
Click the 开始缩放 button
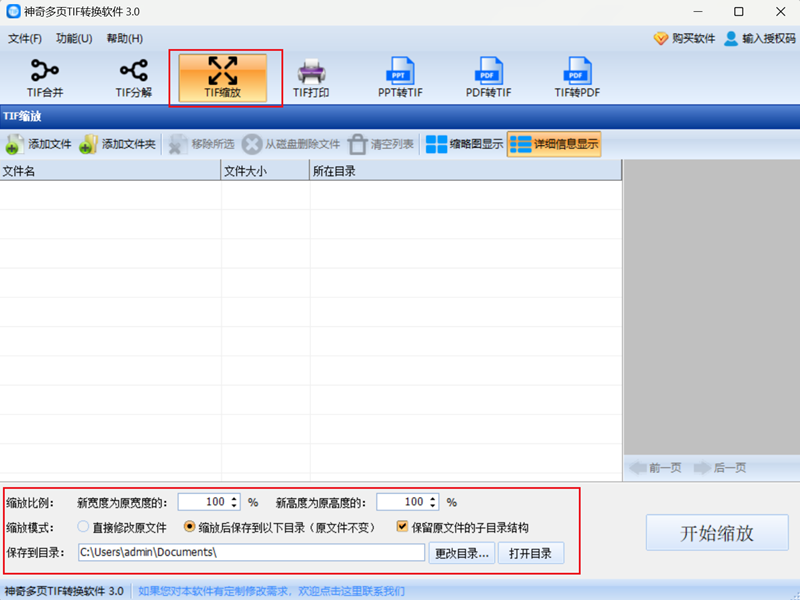pyautogui.click(x=718, y=532)
